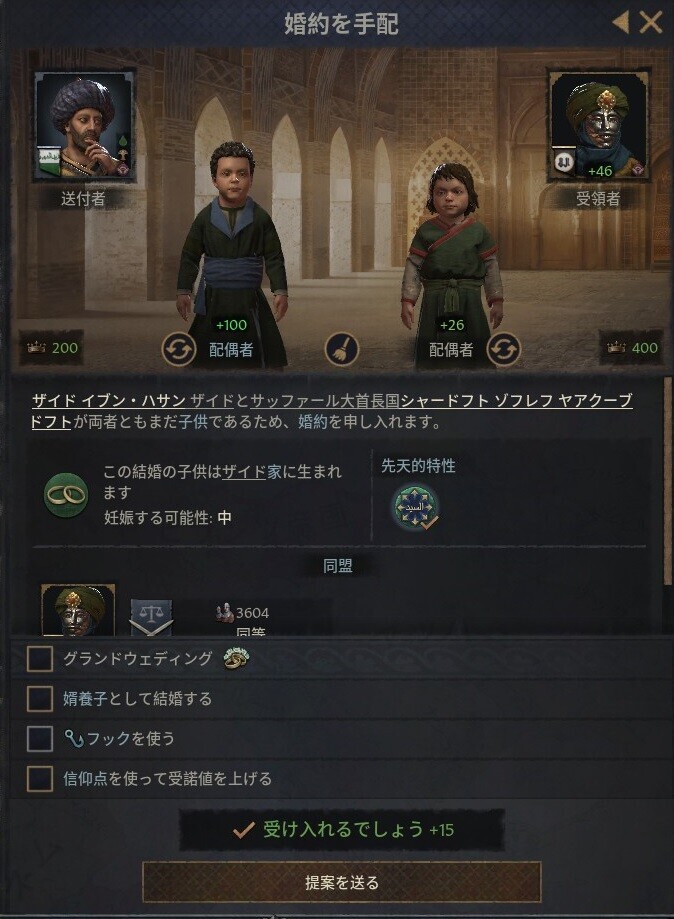Click the swap spouse icon under the right child
The image size is (674, 919).
503,349
